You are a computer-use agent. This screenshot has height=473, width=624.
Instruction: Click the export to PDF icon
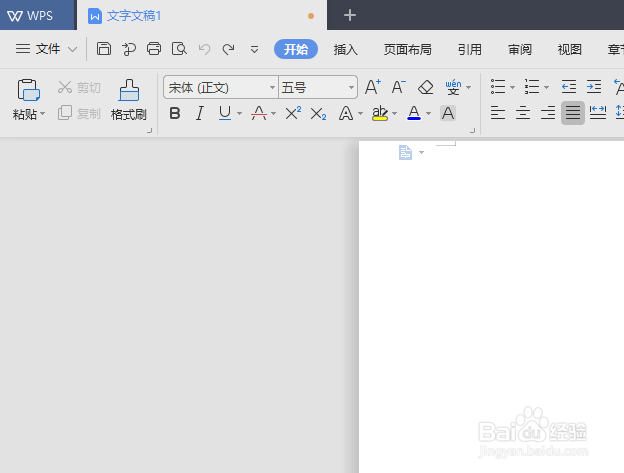[x=129, y=49]
